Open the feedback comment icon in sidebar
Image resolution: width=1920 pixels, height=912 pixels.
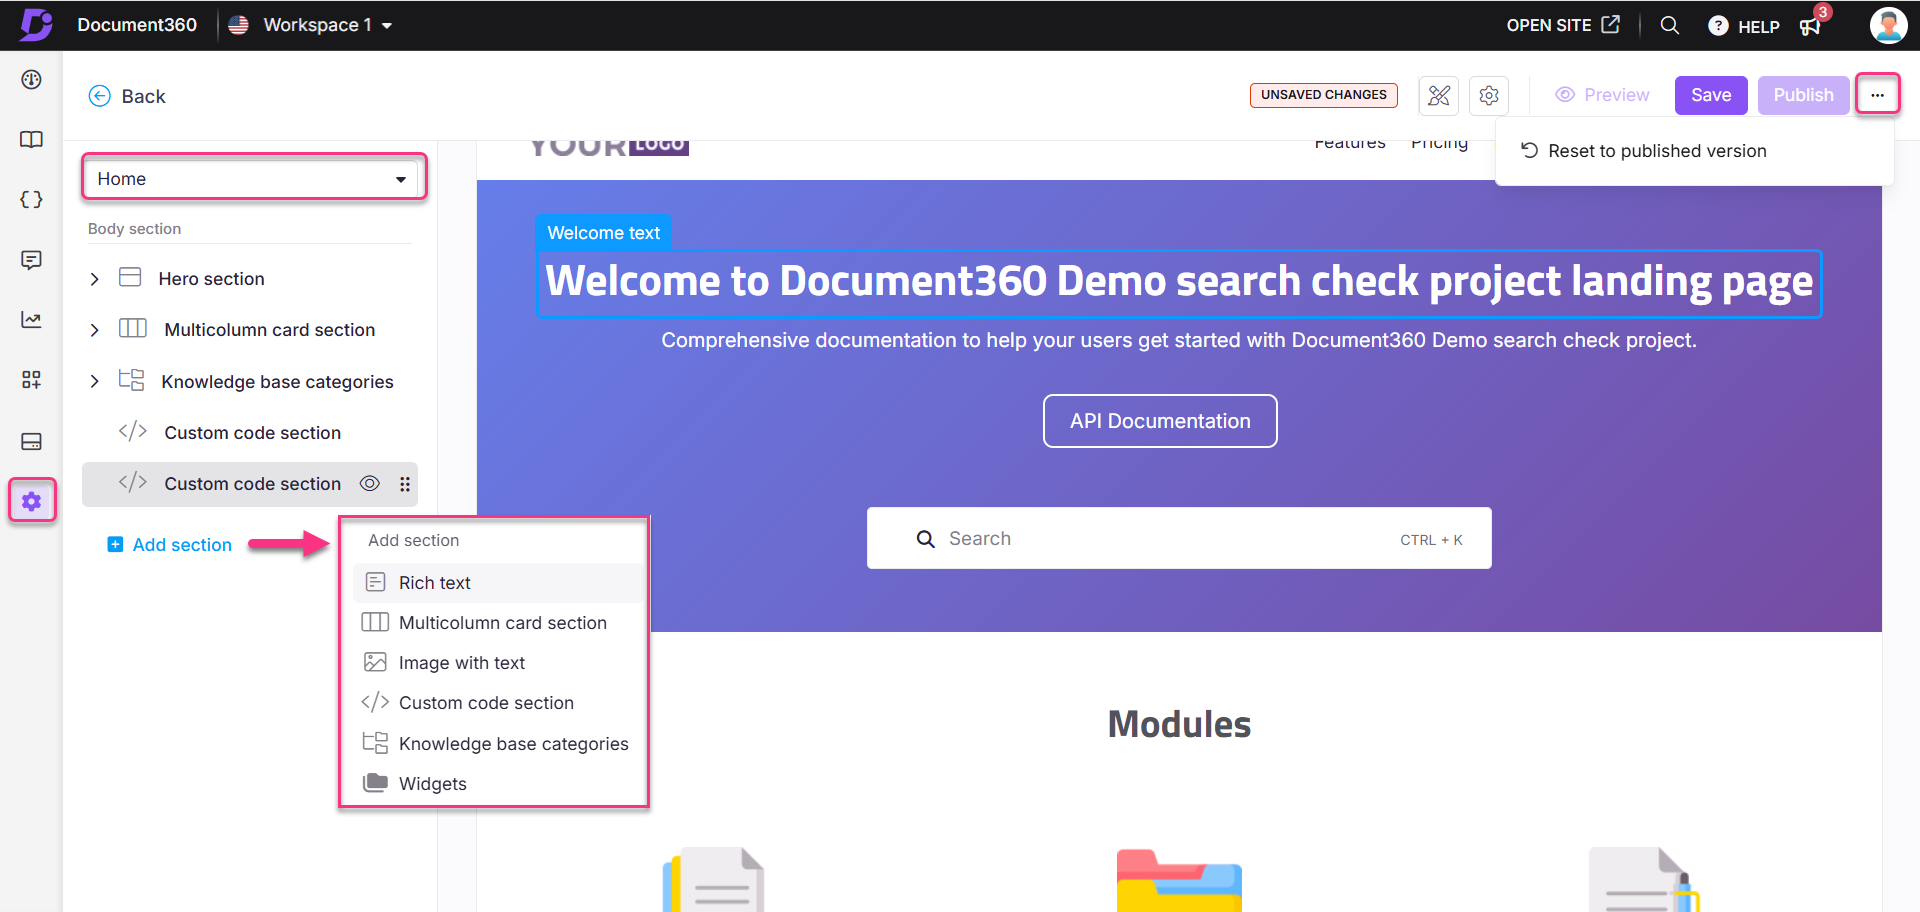click(31, 260)
